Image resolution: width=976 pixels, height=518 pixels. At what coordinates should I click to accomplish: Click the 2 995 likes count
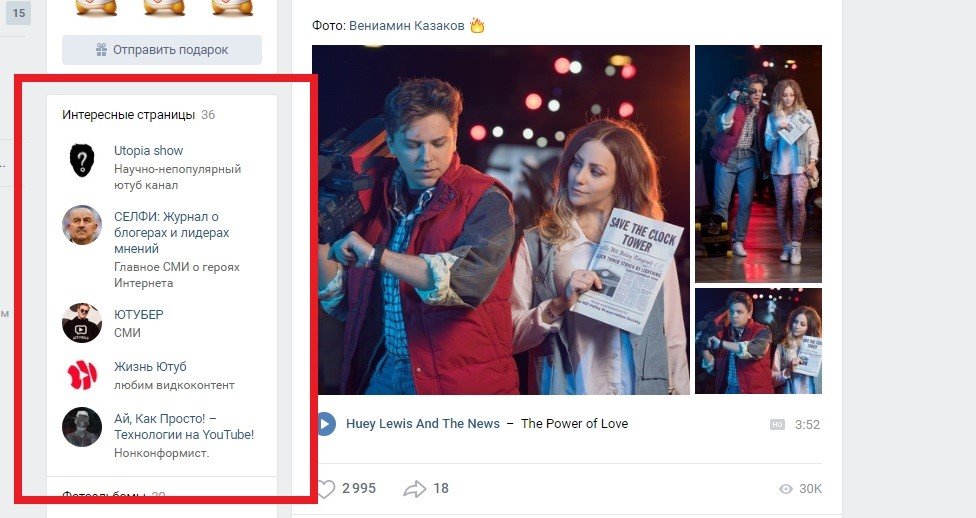click(x=359, y=489)
